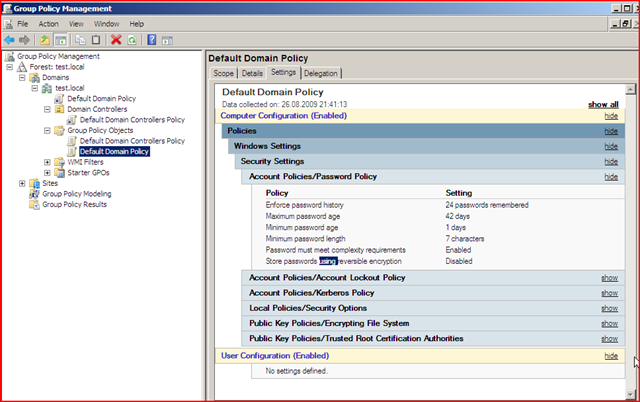
Task: Show the Account Lockout Policy section
Action: click(609, 278)
